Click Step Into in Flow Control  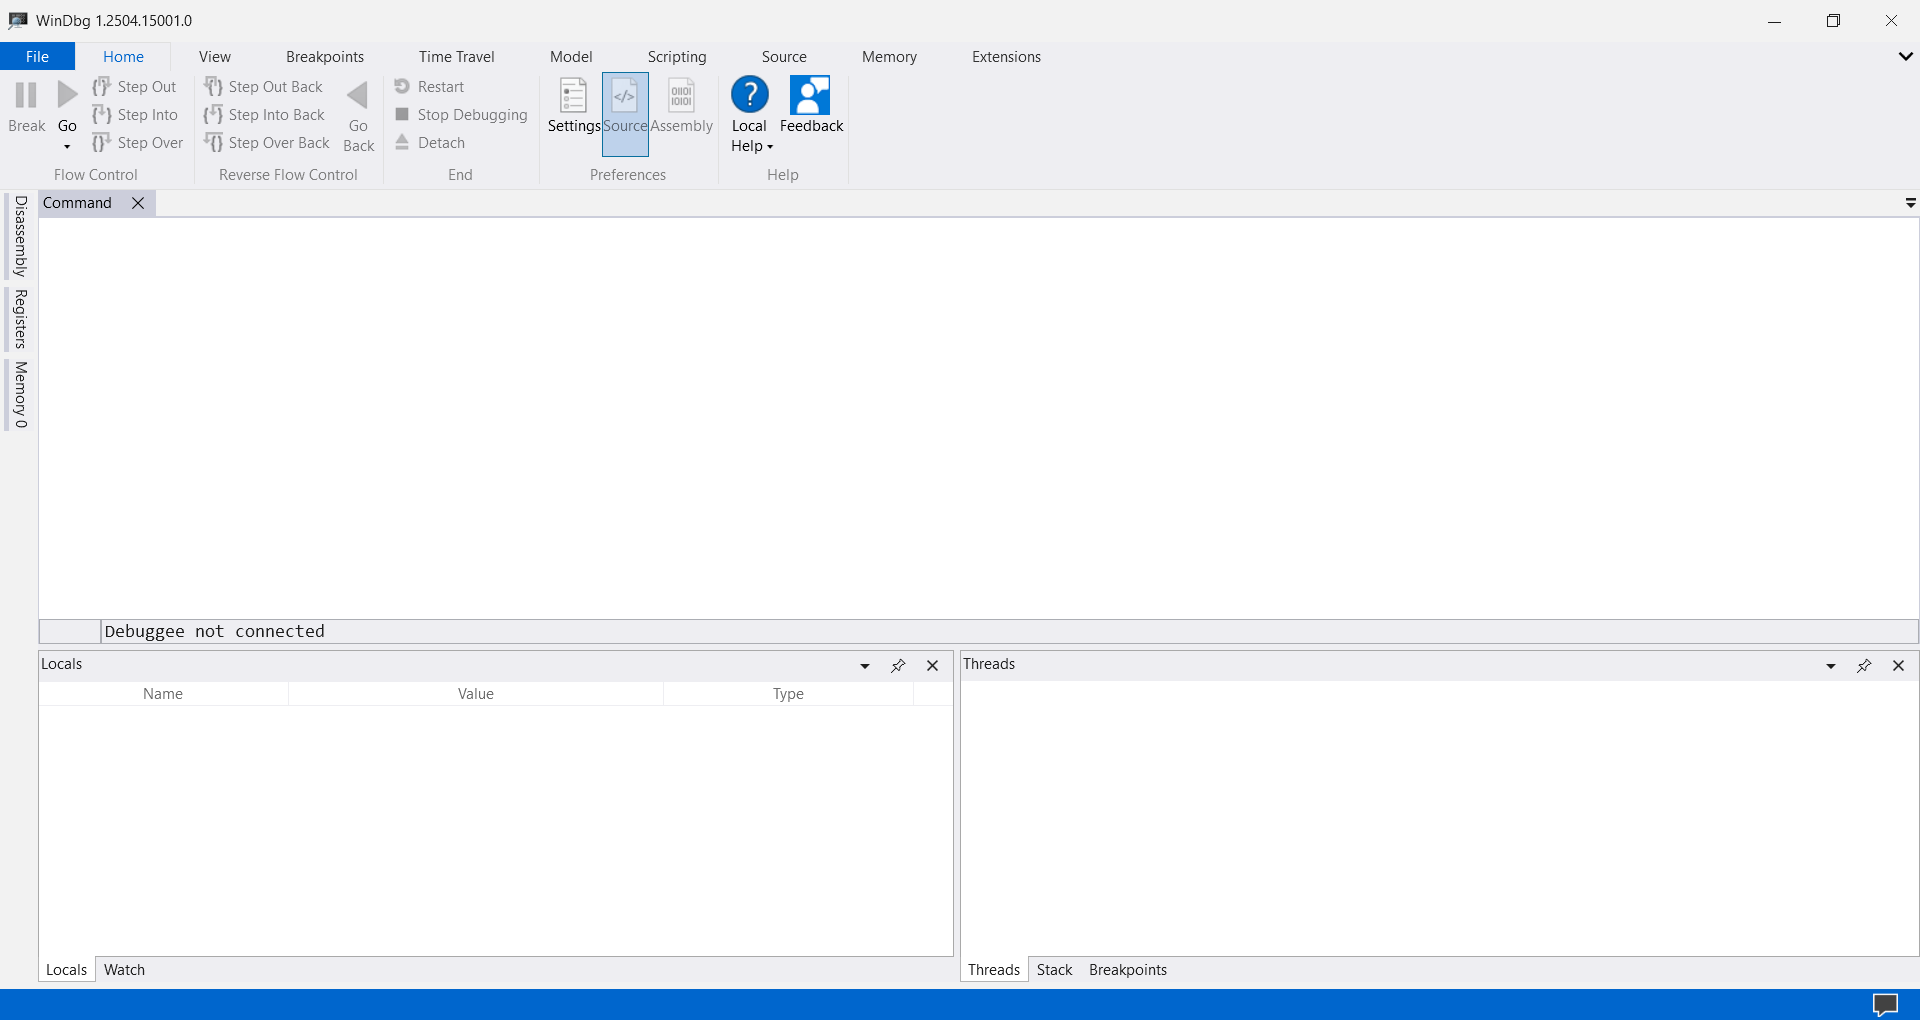[135, 115]
